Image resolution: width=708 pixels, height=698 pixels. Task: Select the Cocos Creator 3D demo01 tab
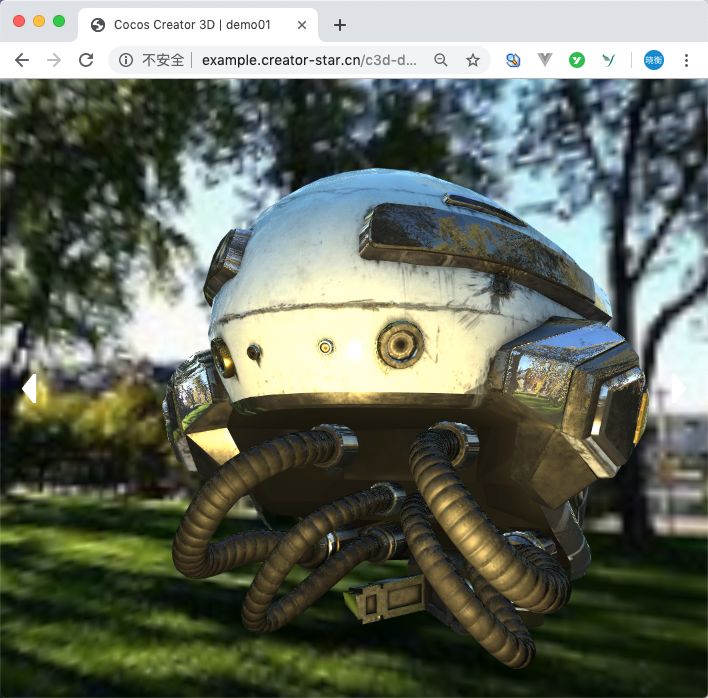pyautogui.click(x=190, y=25)
